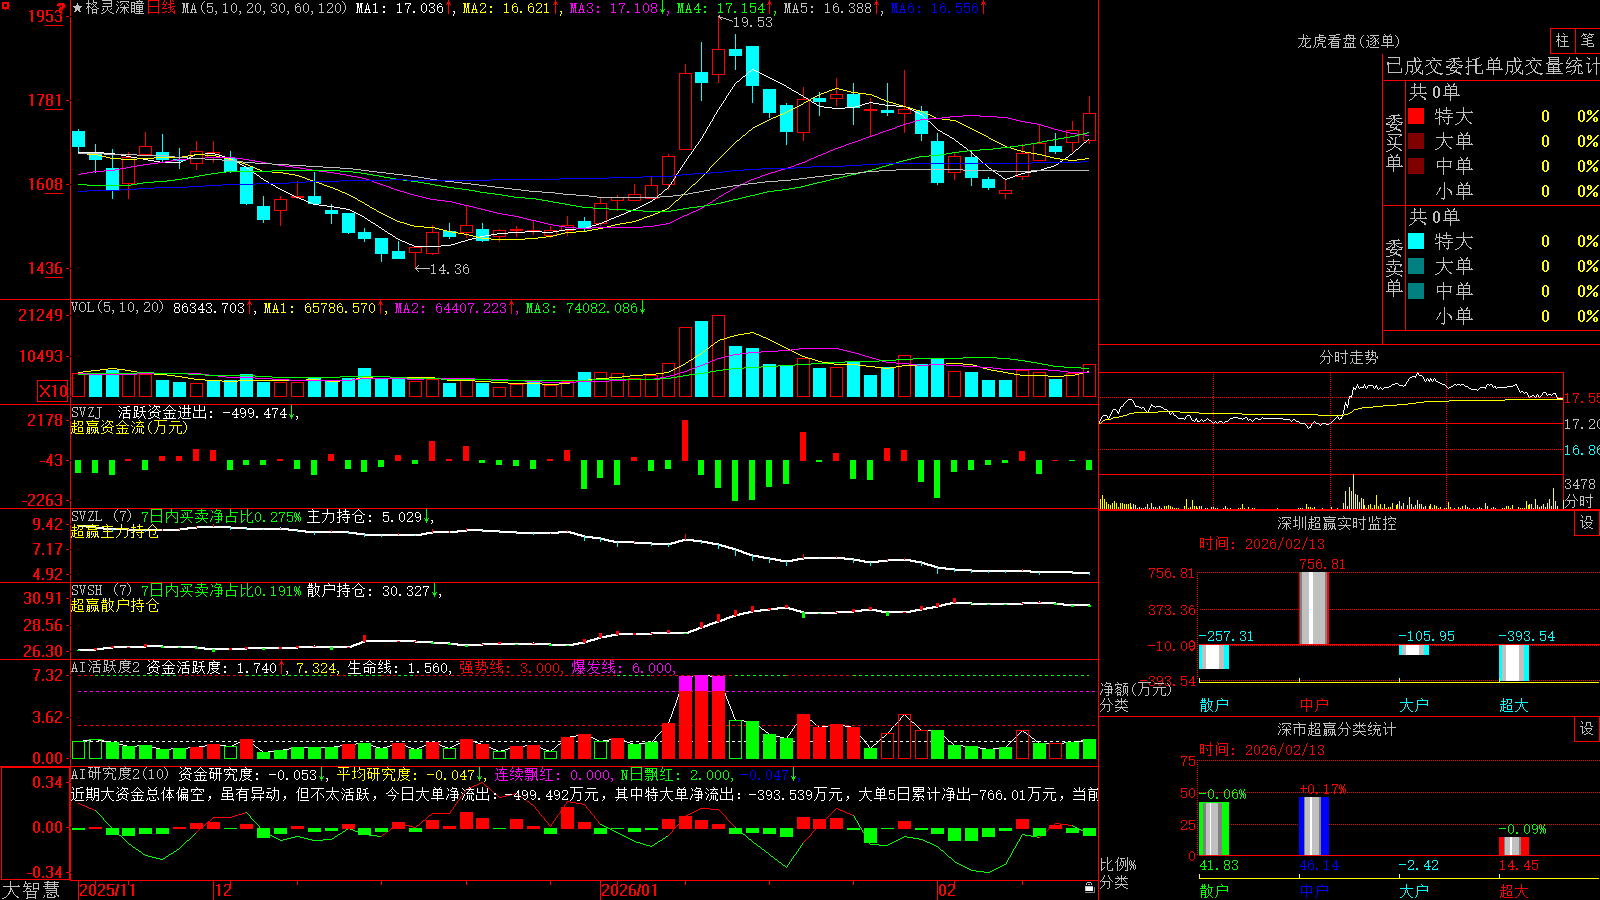The height and width of the screenshot is (900, 1600).
Task: Open 设 settings for 深市超赢分类统计
Action: coord(1587,729)
